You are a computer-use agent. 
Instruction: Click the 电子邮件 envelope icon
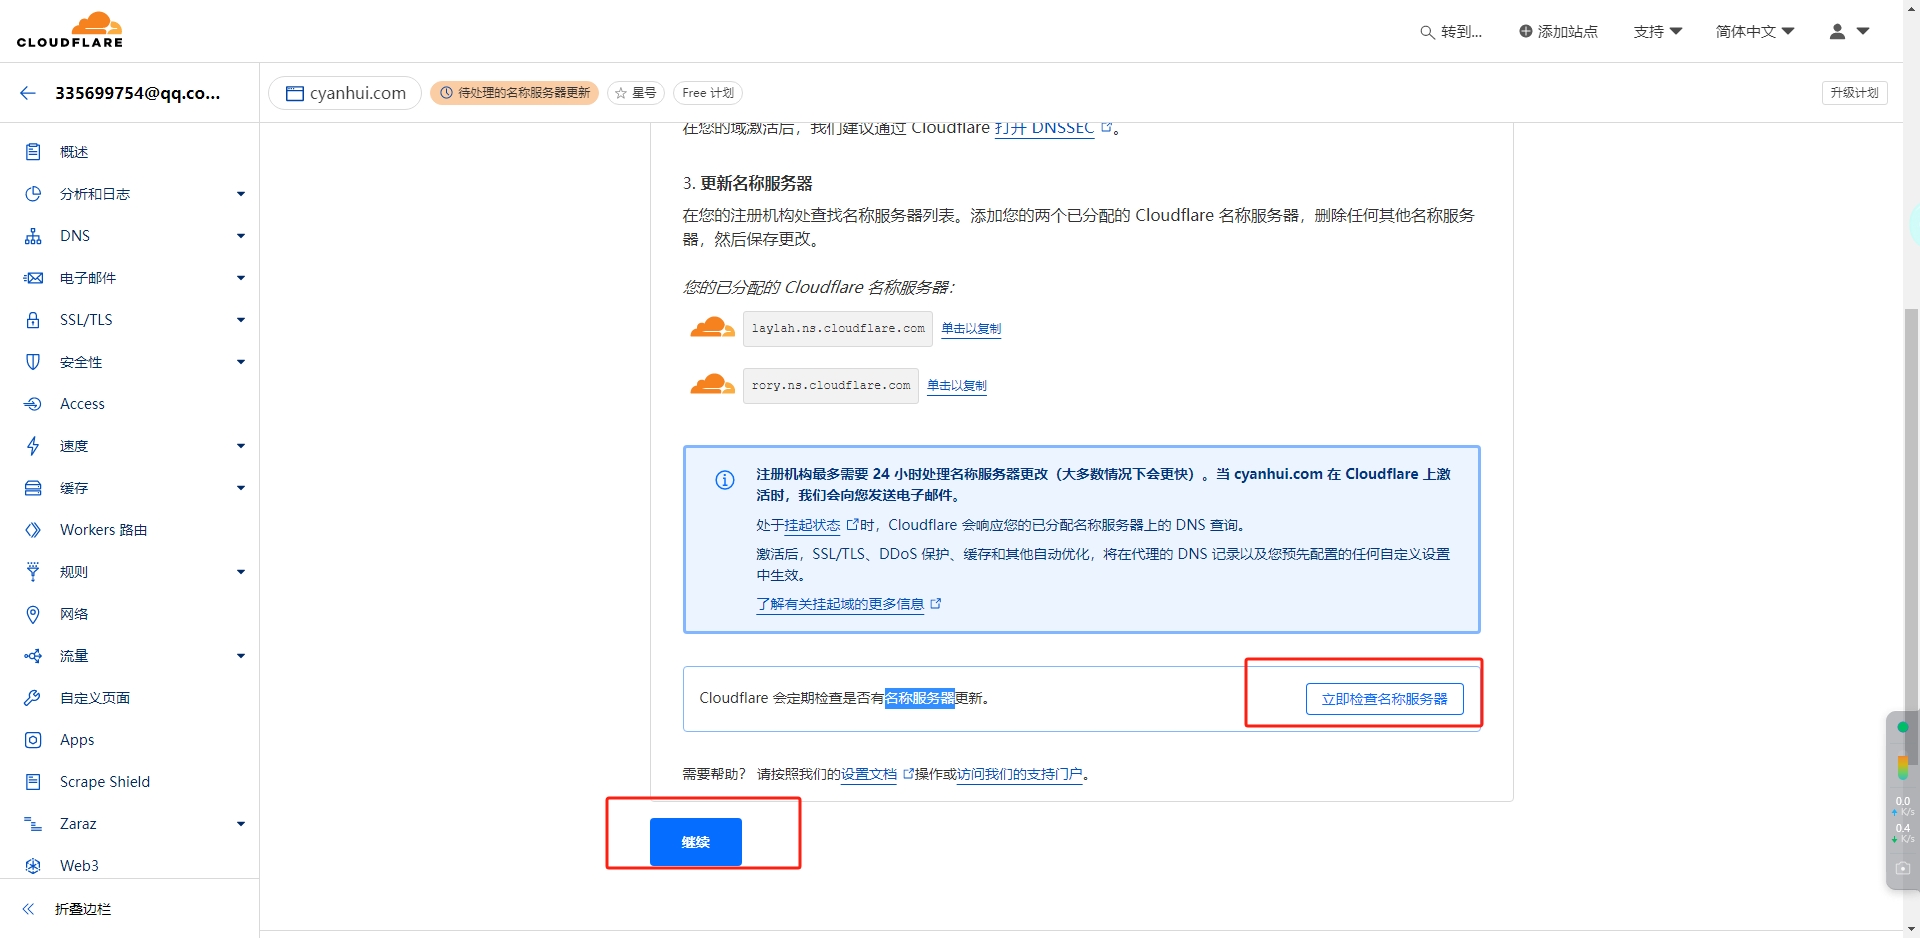pyautogui.click(x=33, y=278)
